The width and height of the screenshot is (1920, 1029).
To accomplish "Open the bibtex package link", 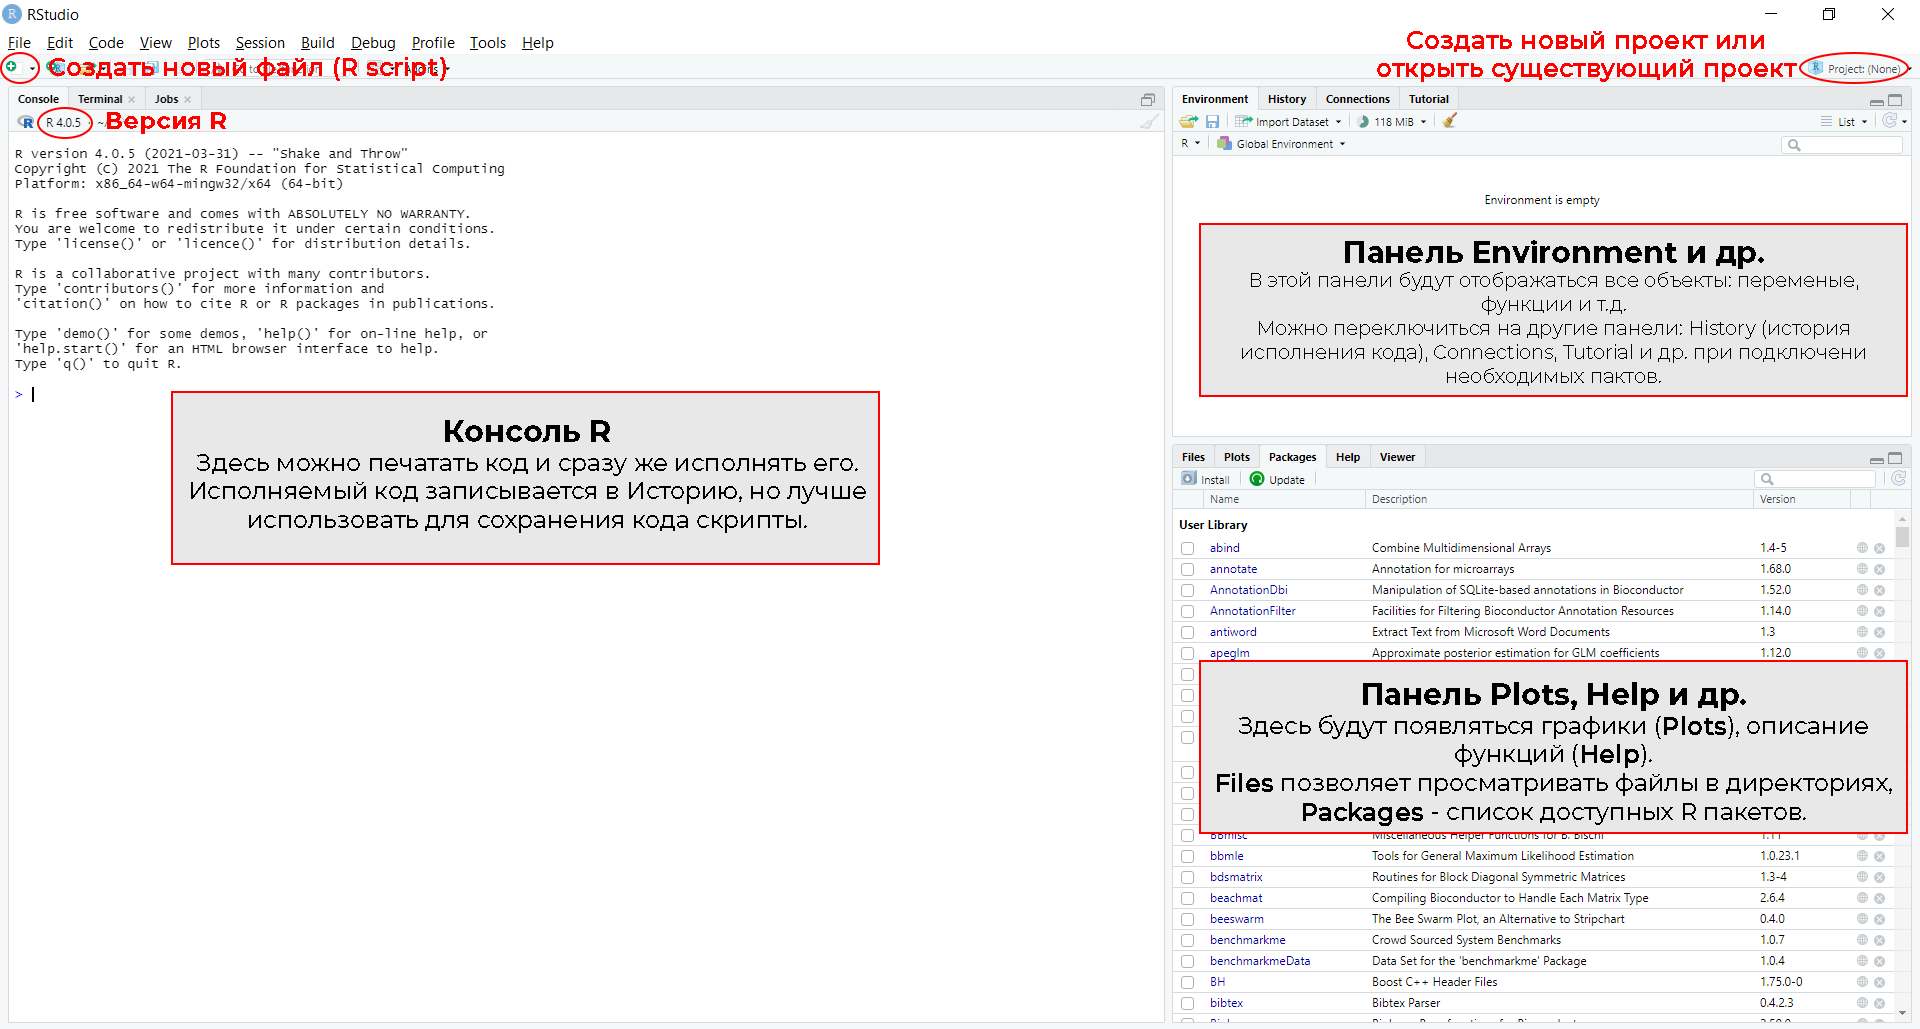I will [x=1226, y=1003].
